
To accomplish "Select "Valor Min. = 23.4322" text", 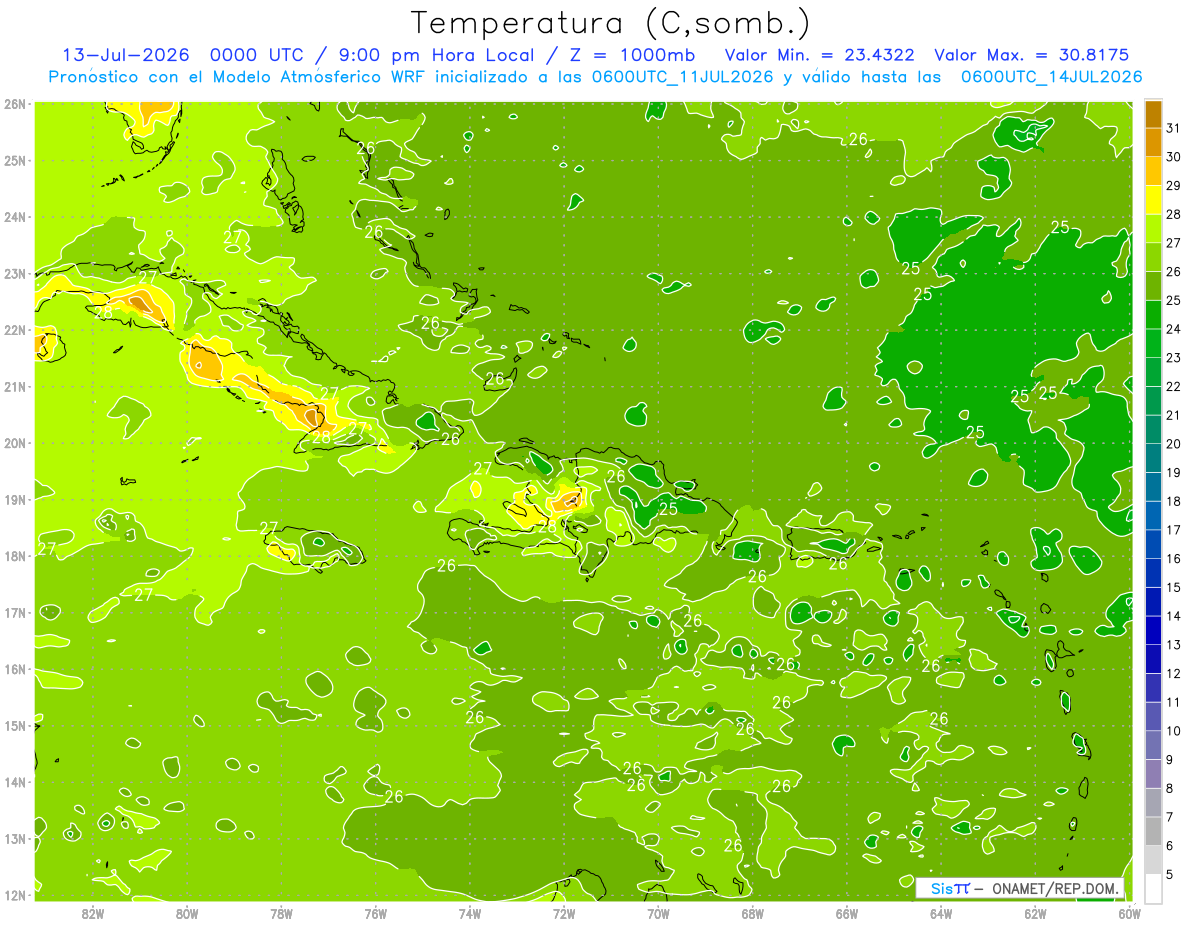I will [819, 54].
